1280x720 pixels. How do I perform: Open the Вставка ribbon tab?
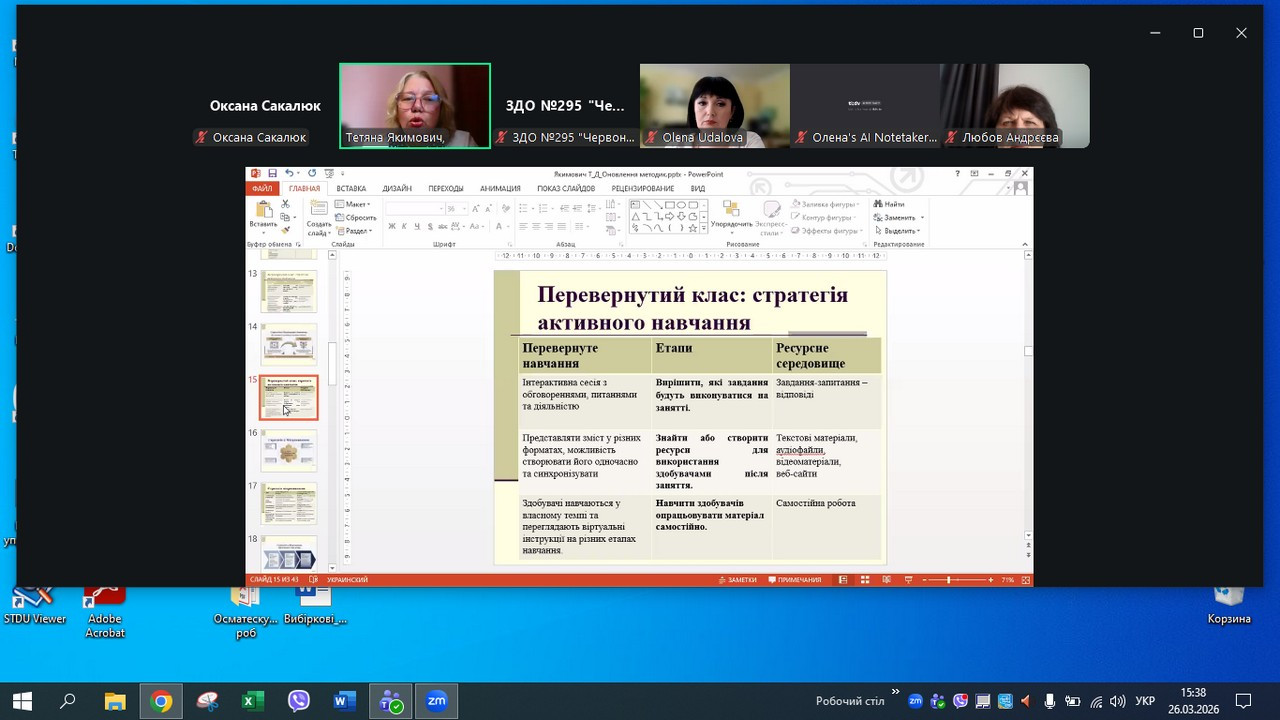point(351,188)
